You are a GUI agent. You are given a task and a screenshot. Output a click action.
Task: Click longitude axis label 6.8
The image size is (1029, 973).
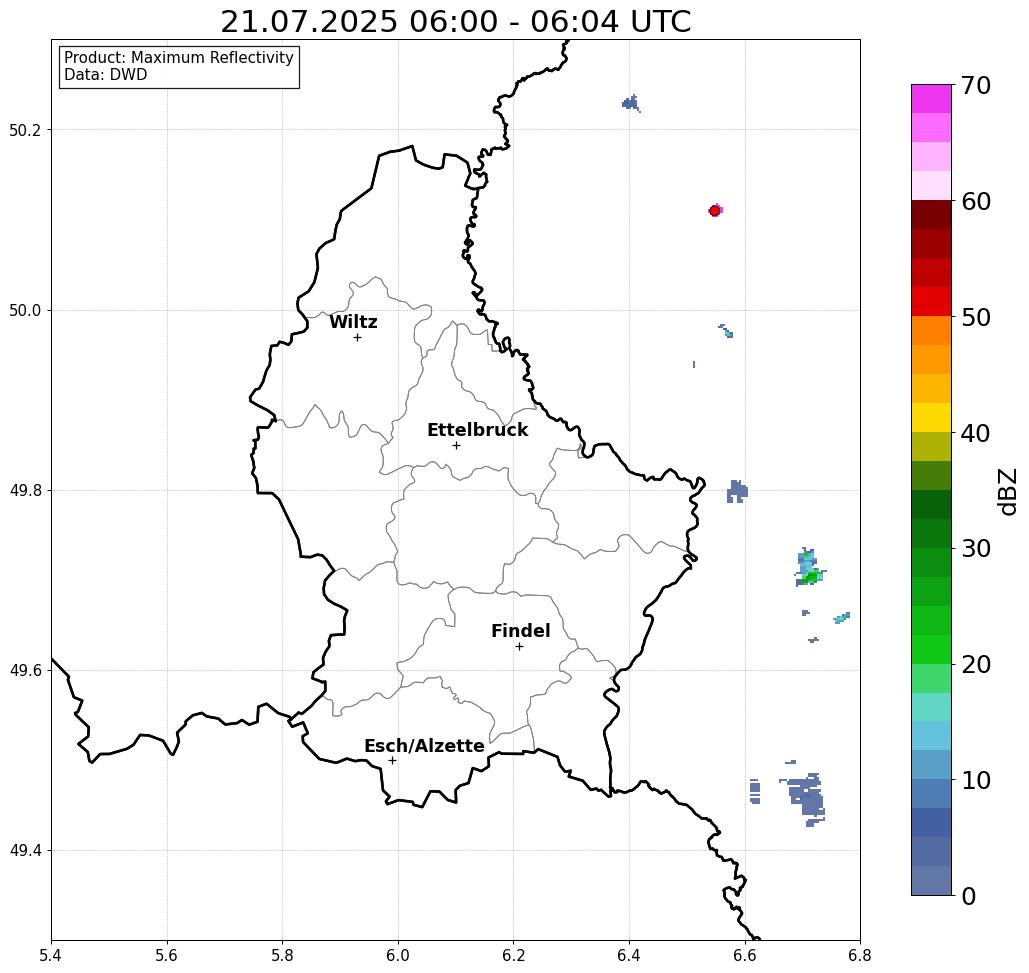click(x=860, y=955)
